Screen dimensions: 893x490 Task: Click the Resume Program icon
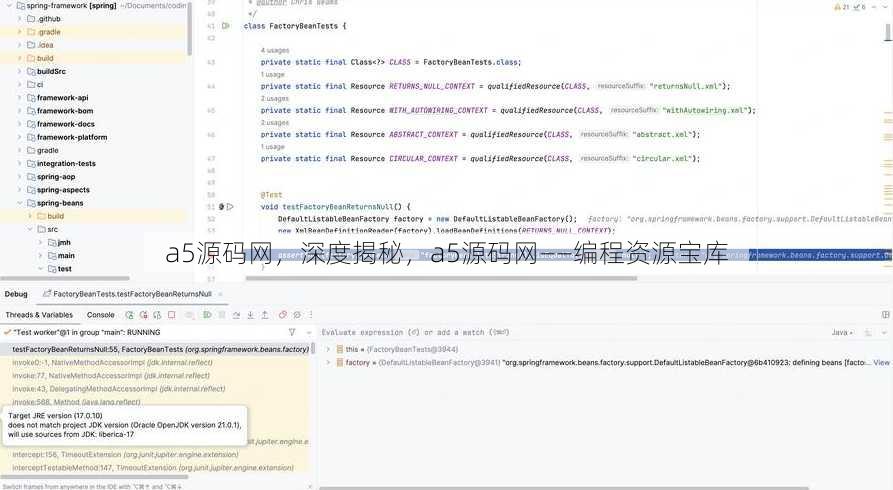207,315
